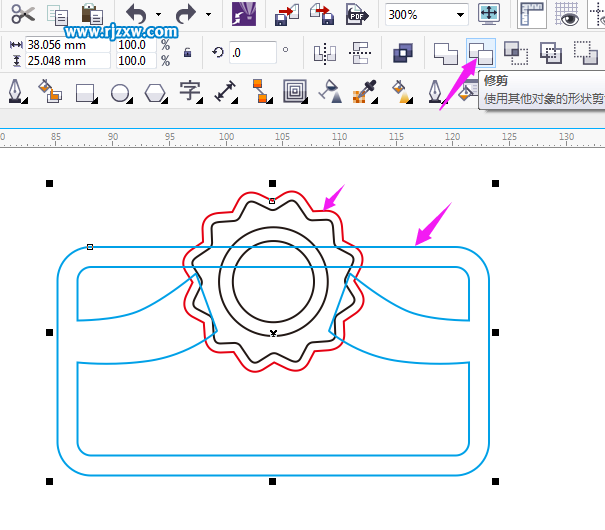The height and width of the screenshot is (530, 605).
Task: Select the Interactive Fill bucket tool
Action: 402,92
